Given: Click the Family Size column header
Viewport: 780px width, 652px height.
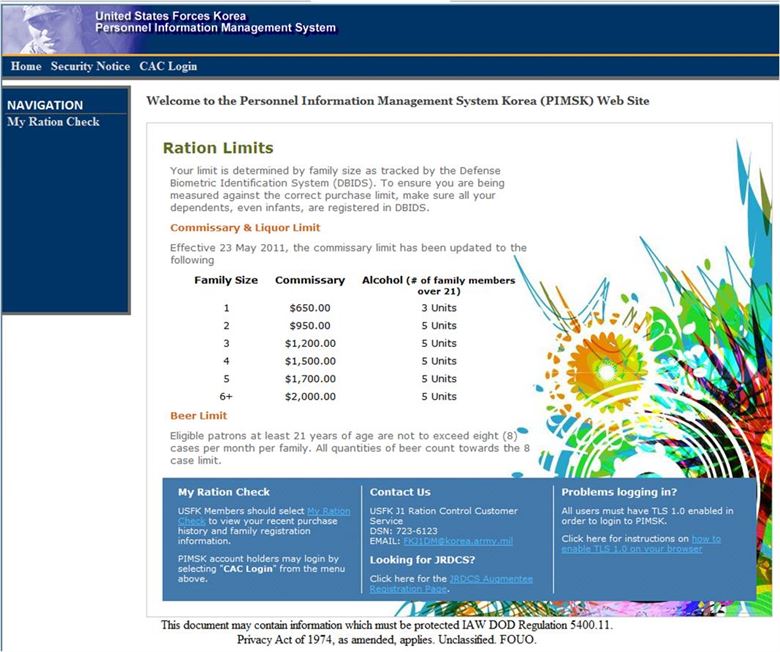Looking at the screenshot, I should click(226, 280).
